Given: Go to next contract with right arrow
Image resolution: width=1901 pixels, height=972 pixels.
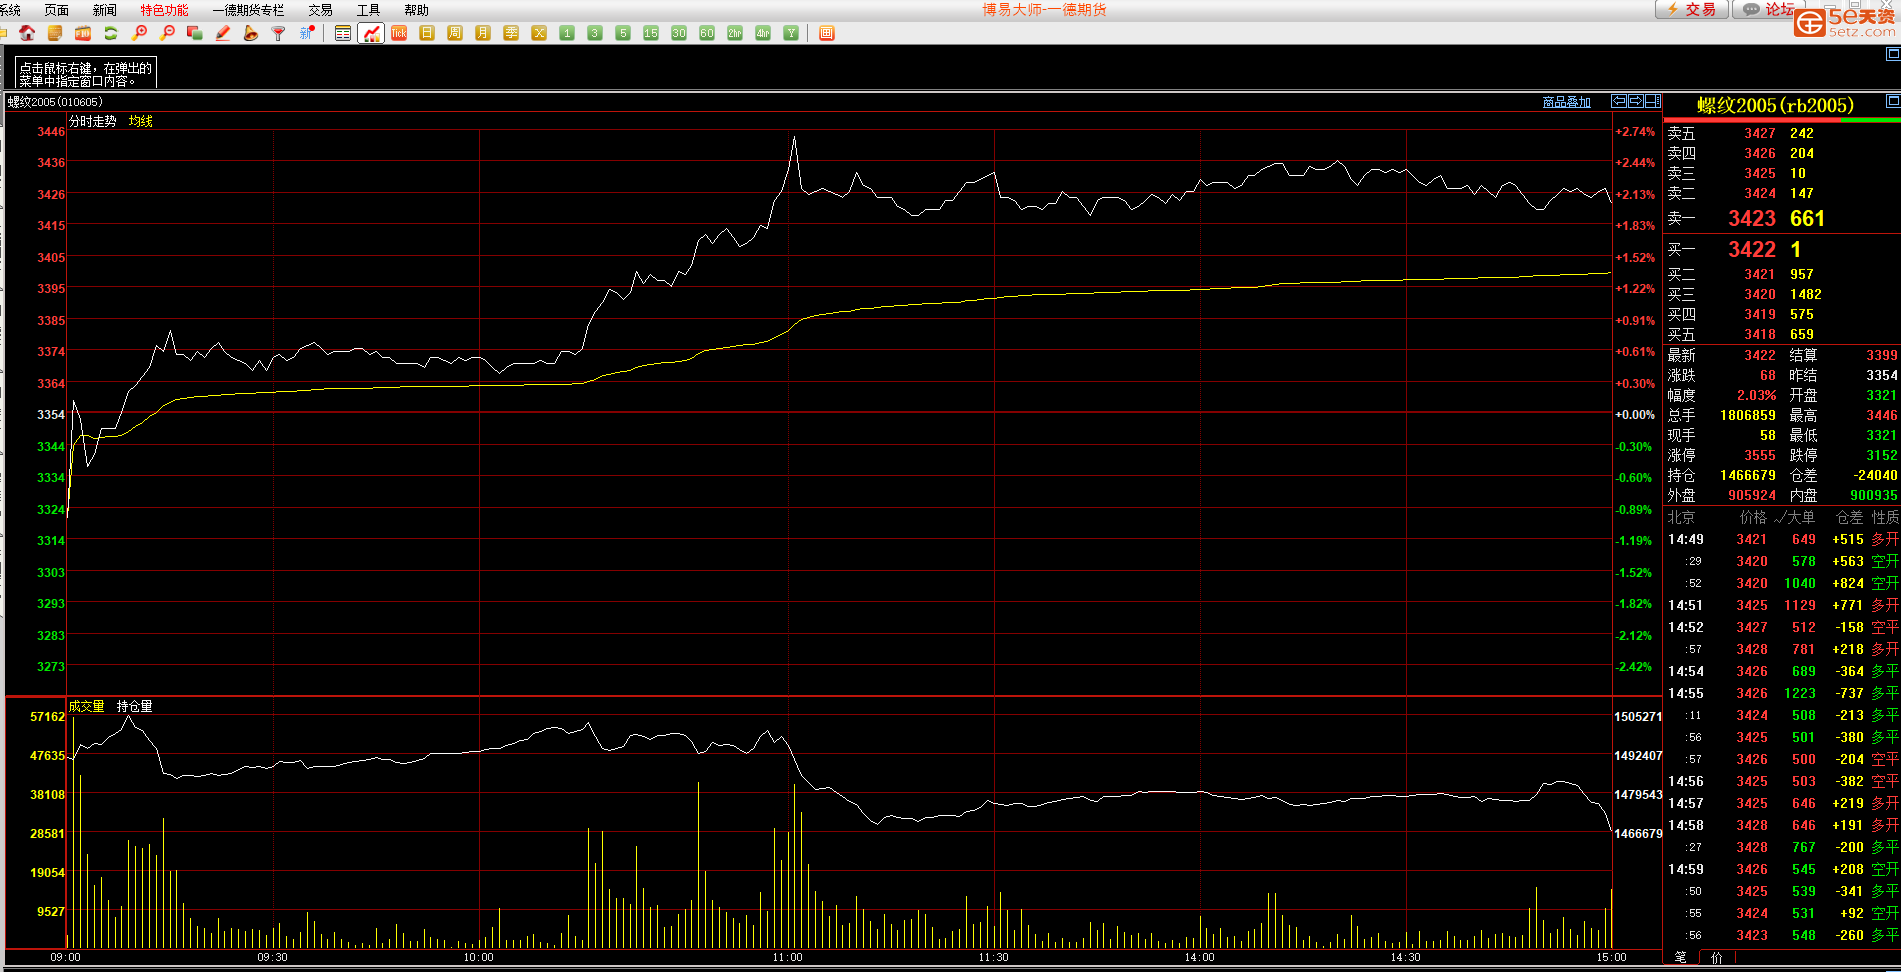Looking at the screenshot, I should [1636, 101].
